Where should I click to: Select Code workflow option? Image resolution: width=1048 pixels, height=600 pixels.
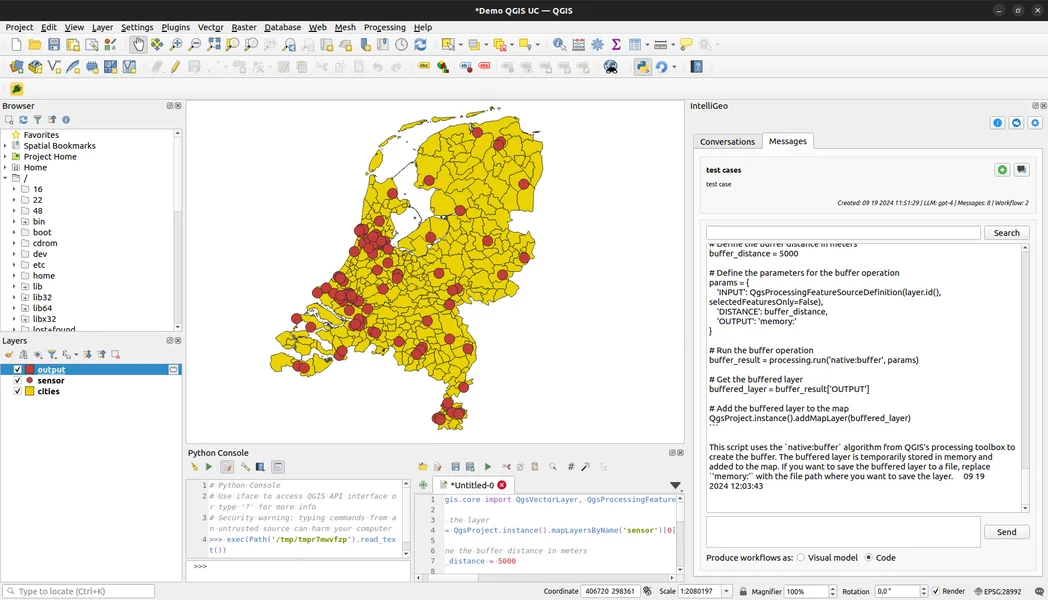point(869,557)
